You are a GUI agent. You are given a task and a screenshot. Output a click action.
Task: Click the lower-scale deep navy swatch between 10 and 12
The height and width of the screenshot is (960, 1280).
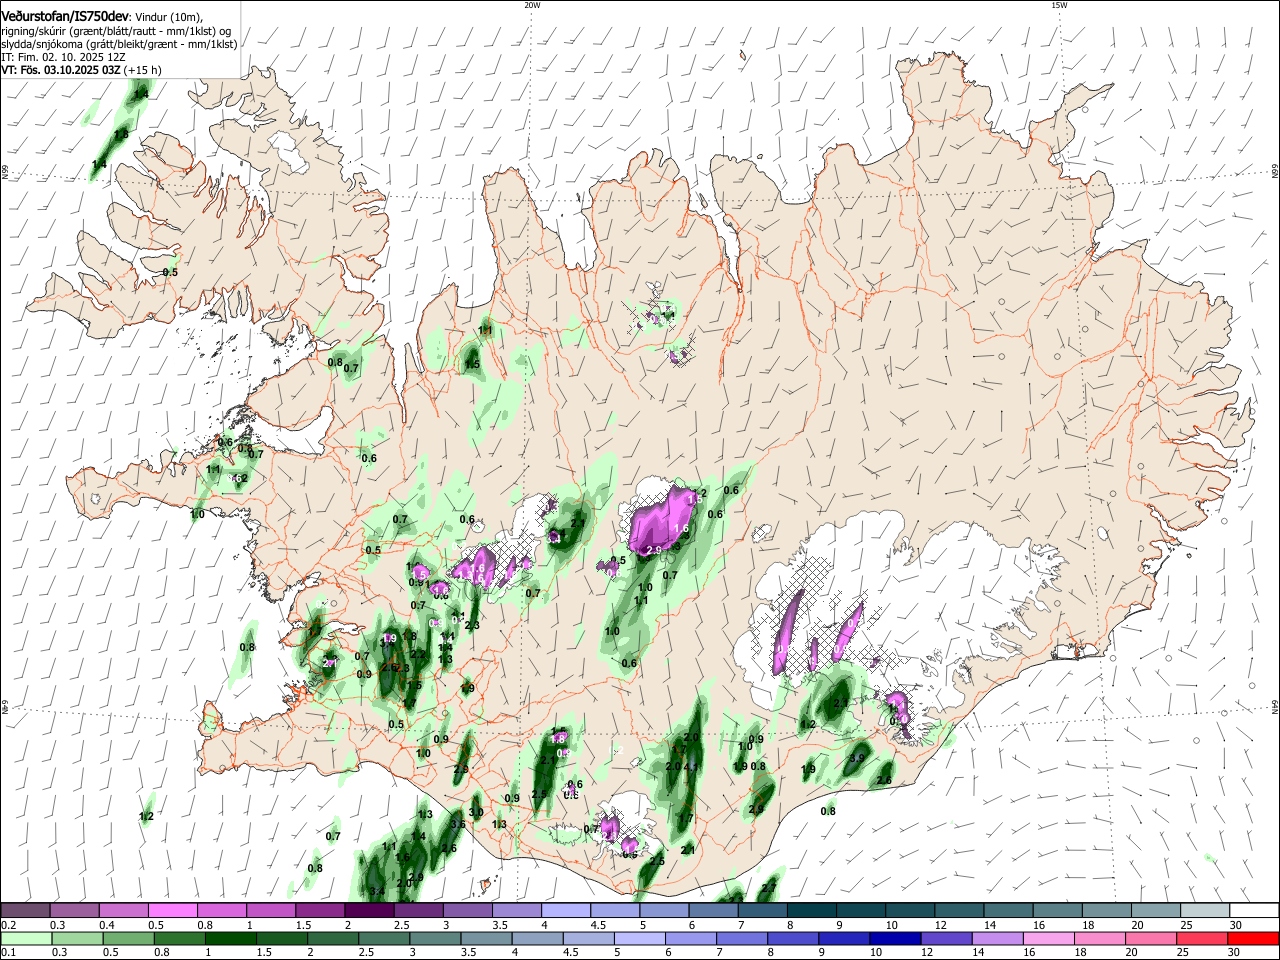coord(893,938)
